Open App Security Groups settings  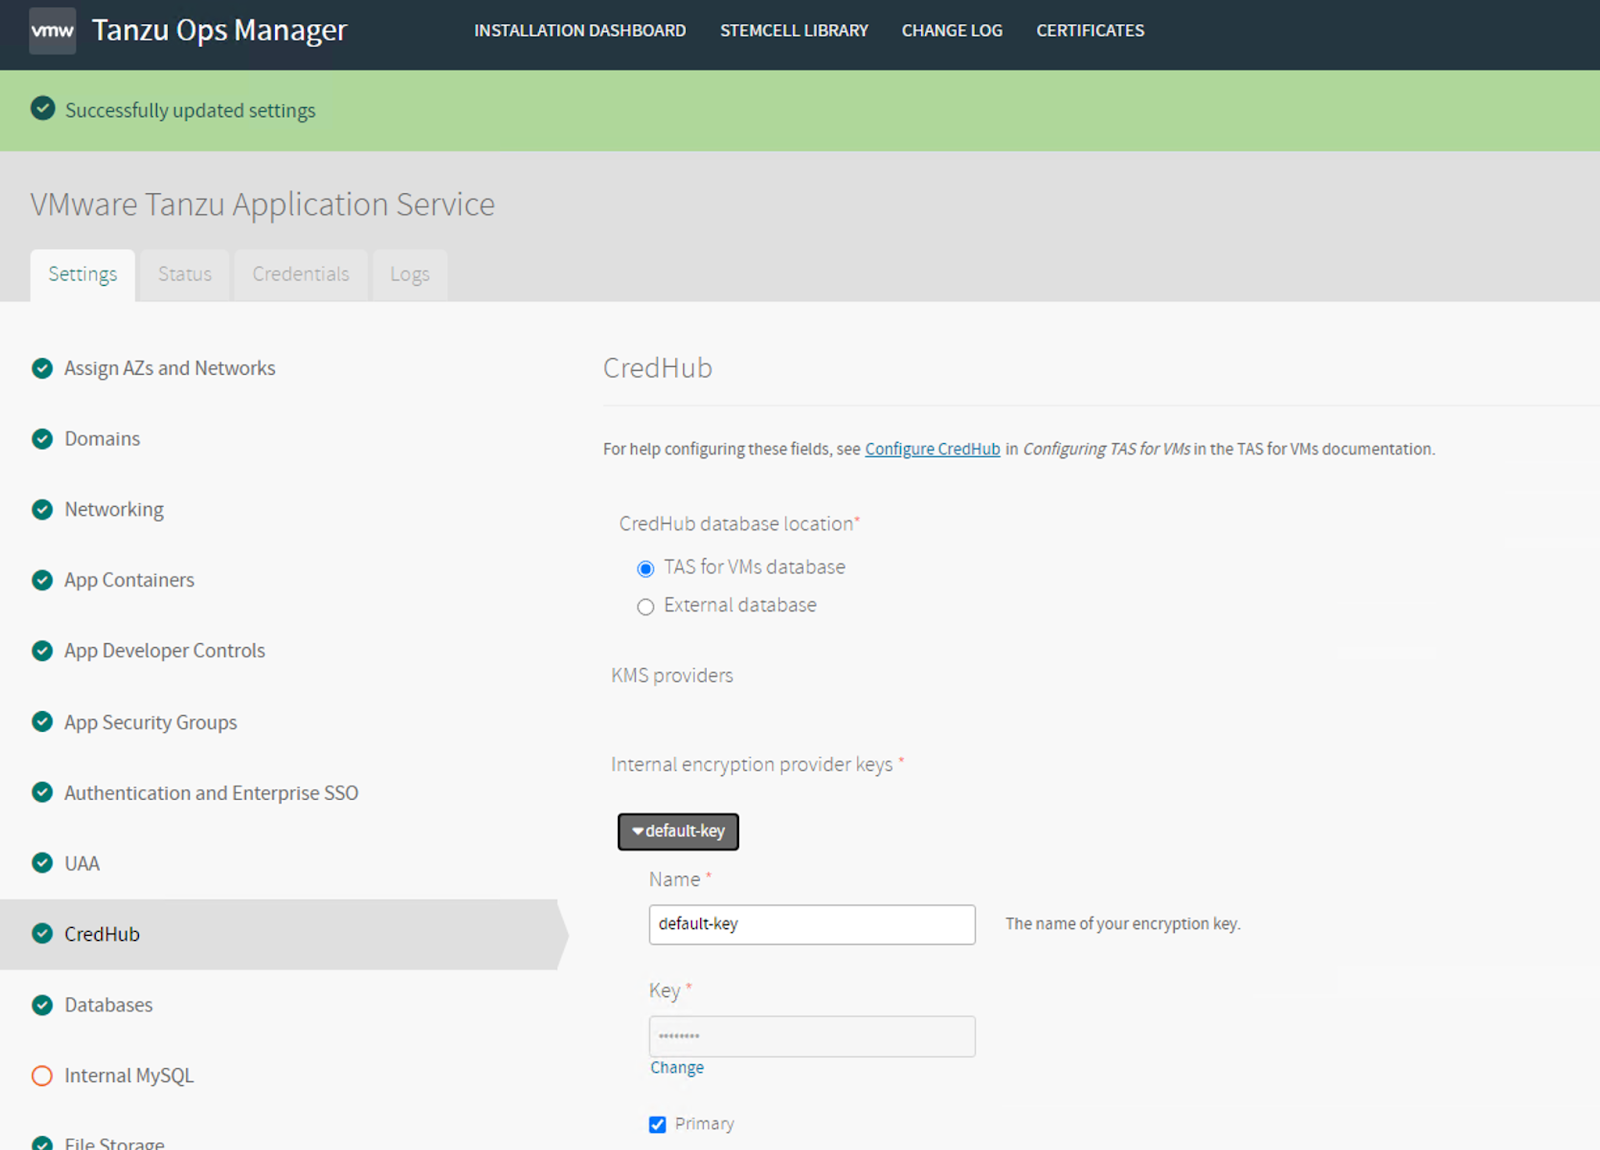tap(151, 722)
